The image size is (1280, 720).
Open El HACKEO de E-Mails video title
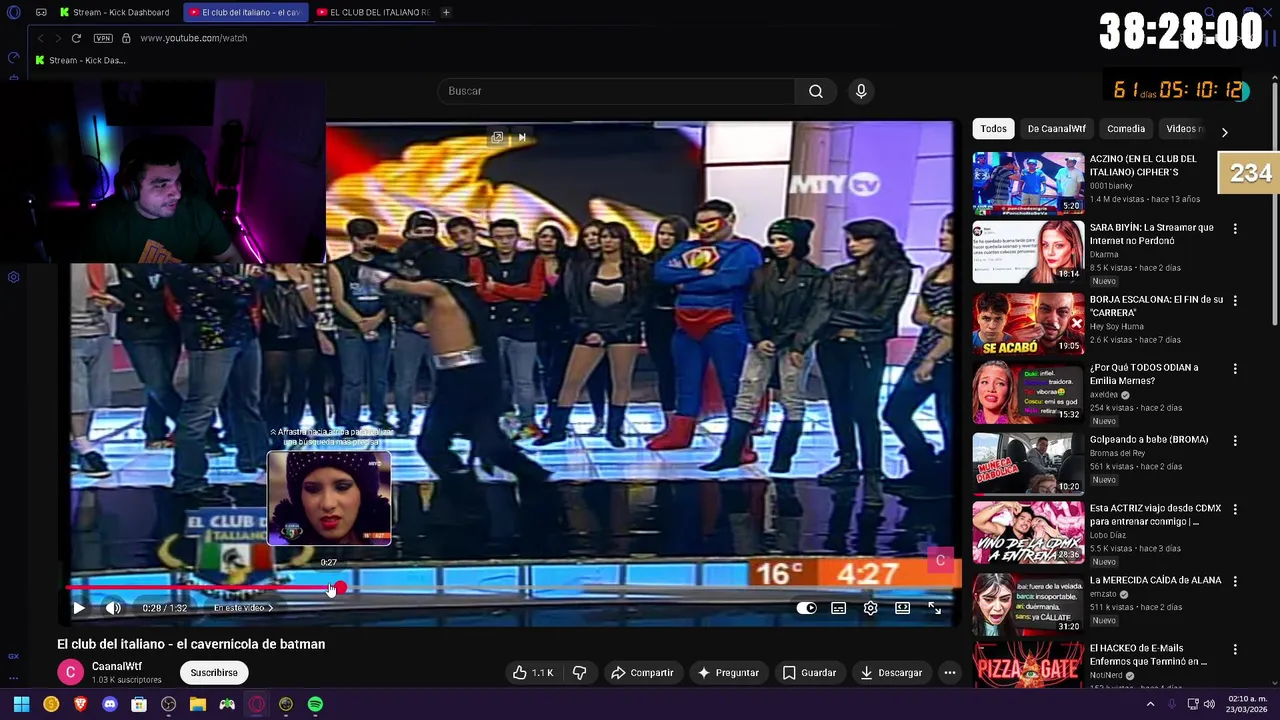tap(1148, 655)
